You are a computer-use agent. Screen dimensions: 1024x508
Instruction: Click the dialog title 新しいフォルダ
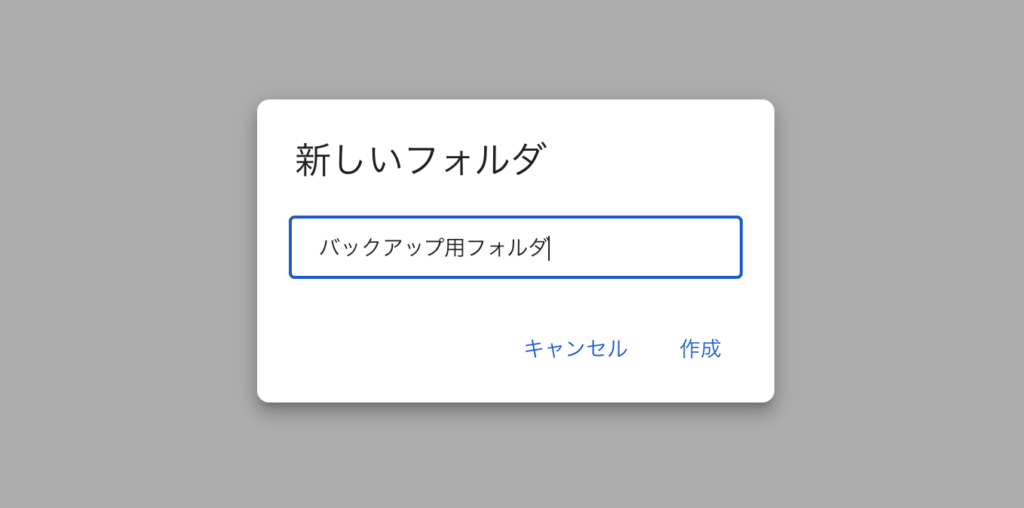(421, 160)
